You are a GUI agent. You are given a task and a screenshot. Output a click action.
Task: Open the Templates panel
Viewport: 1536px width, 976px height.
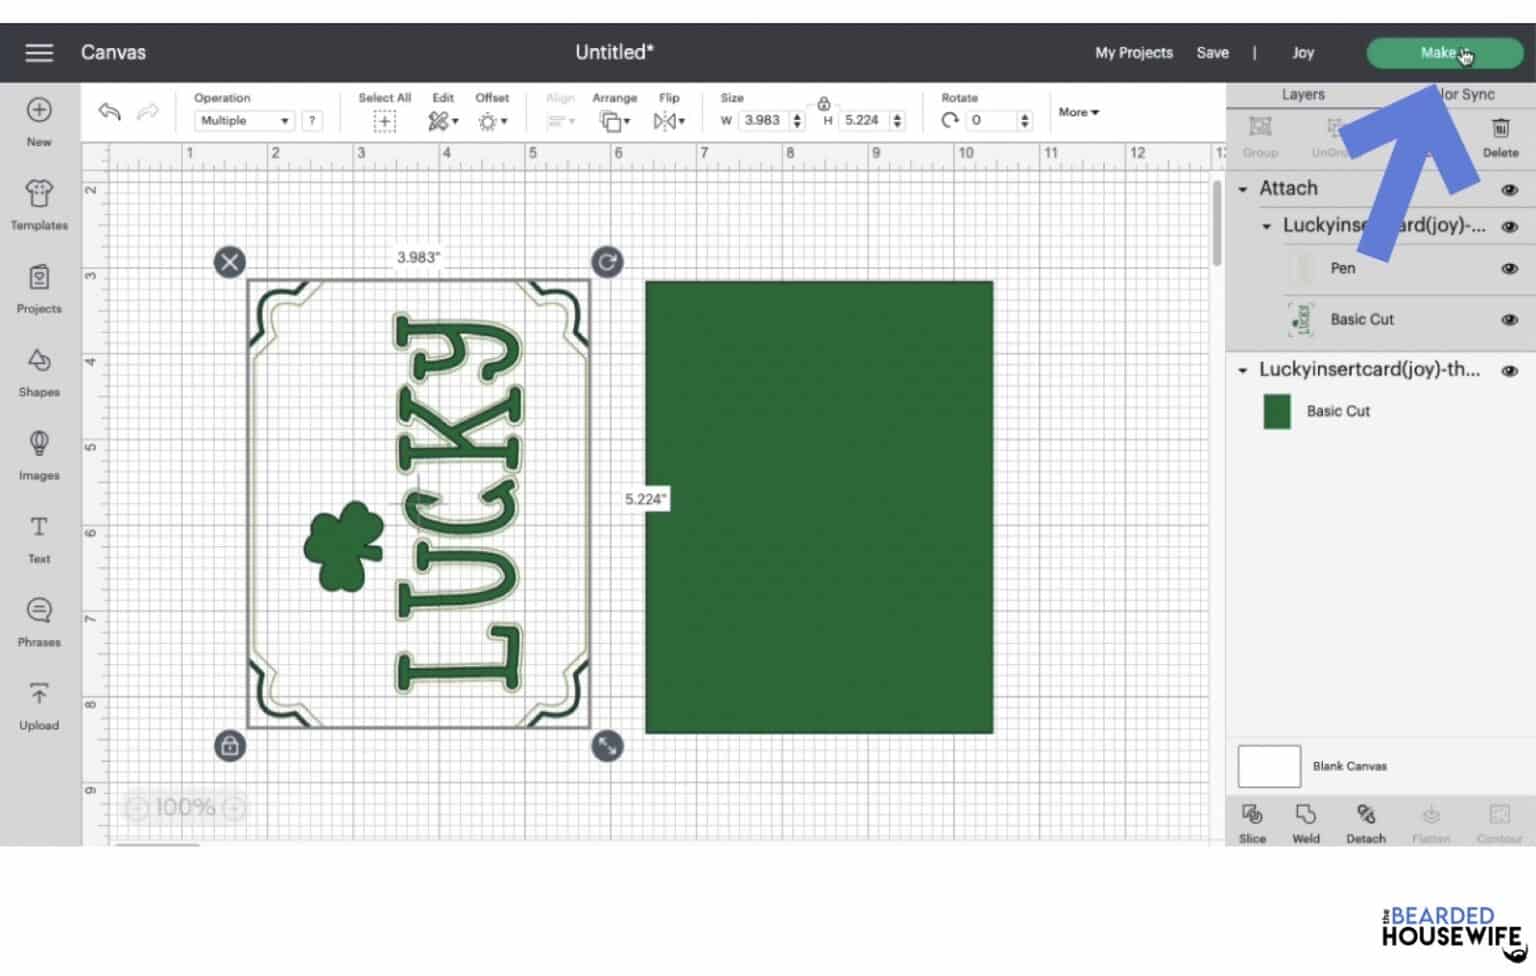point(38,203)
